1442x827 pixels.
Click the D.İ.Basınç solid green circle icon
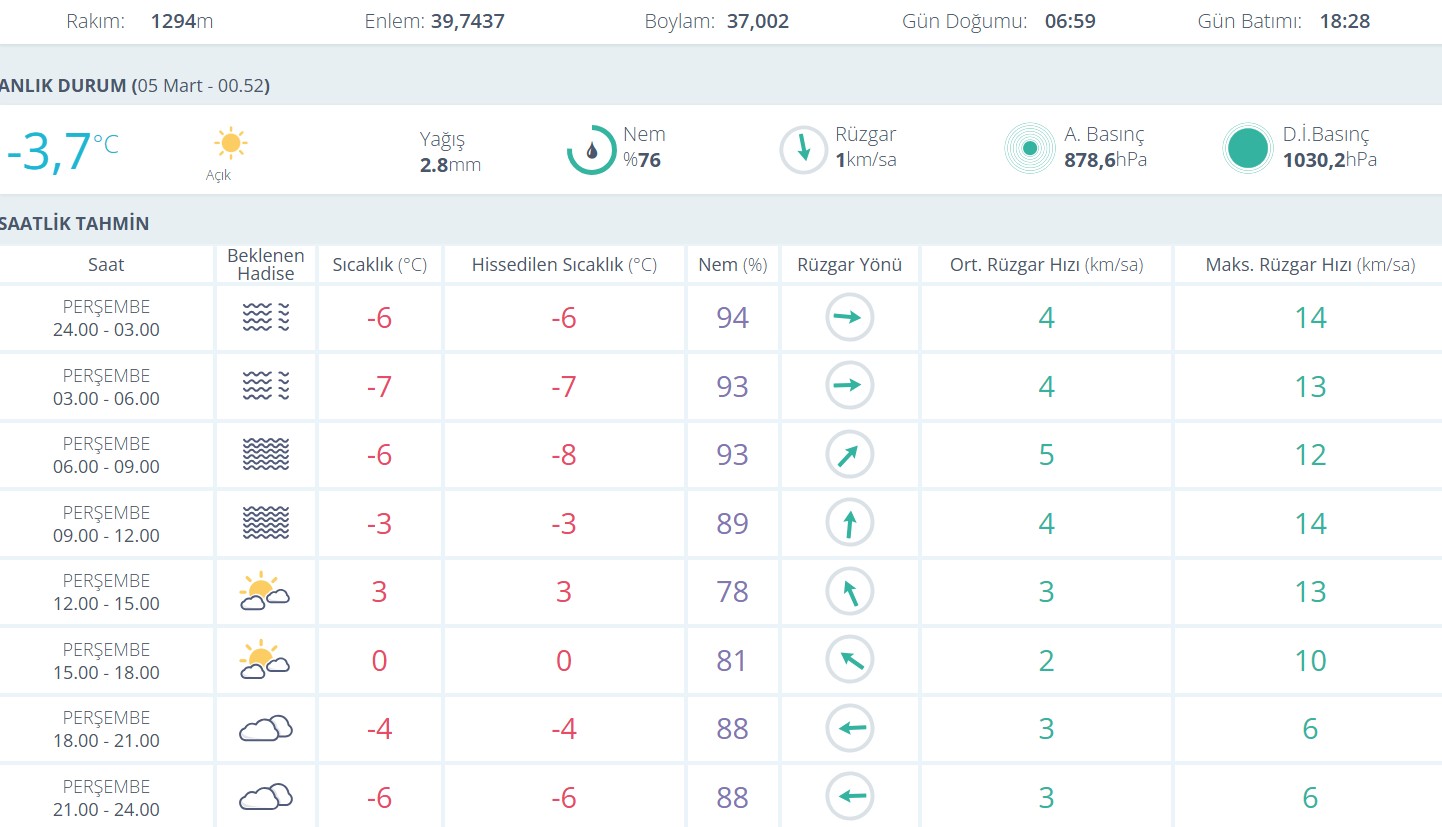coord(1247,149)
